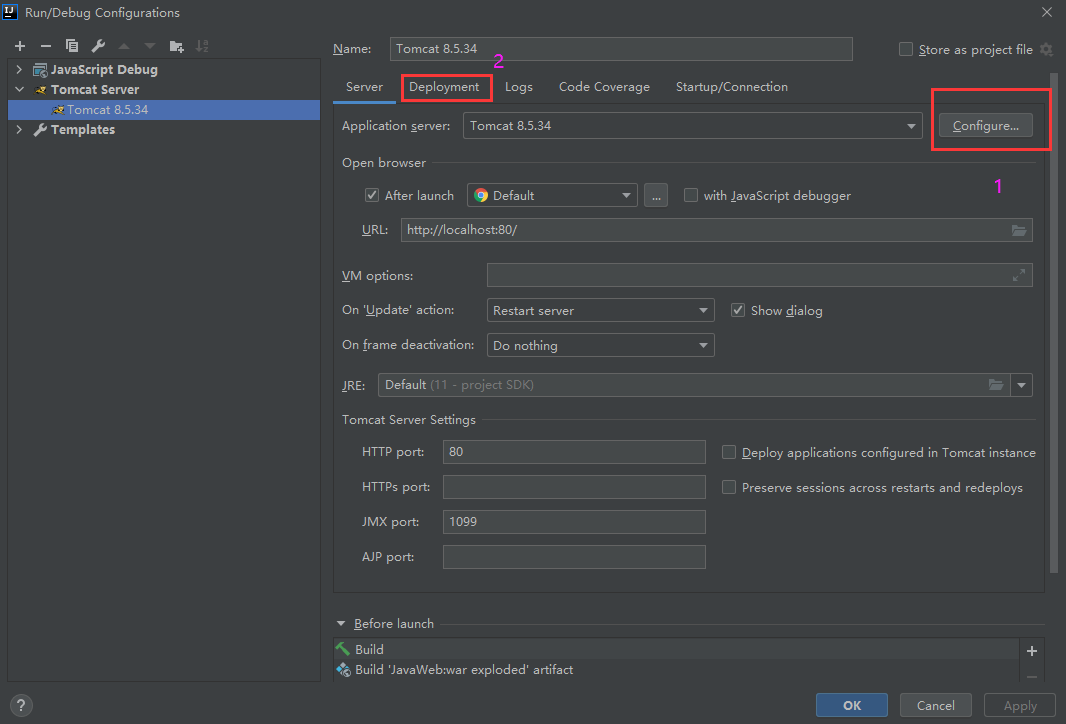
Task: Toggle After launch checkbox
Action: point(372,196)
